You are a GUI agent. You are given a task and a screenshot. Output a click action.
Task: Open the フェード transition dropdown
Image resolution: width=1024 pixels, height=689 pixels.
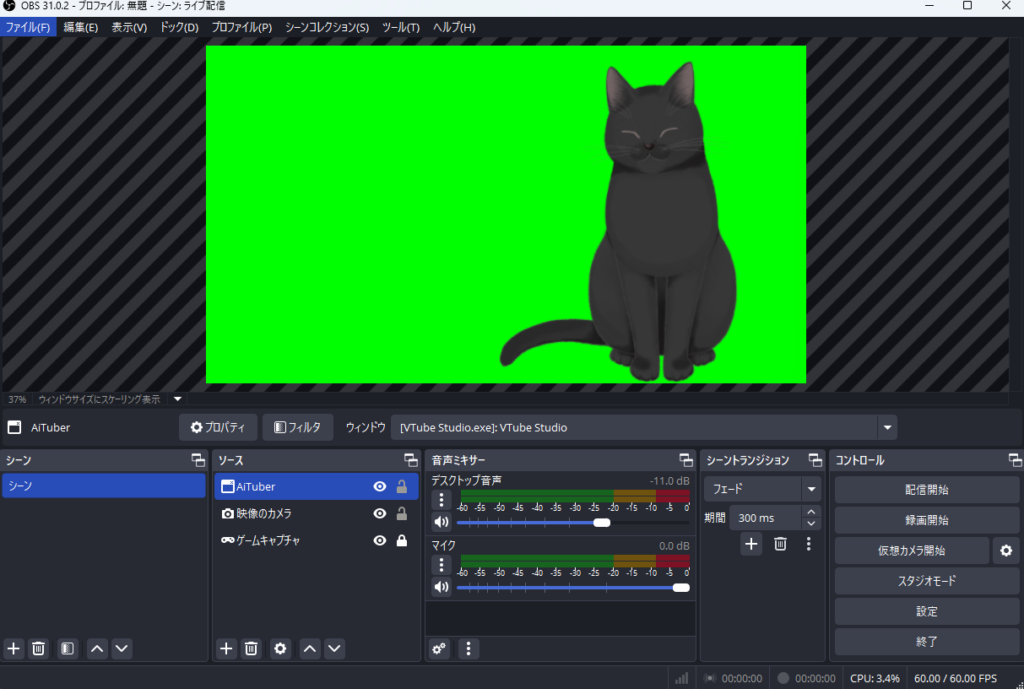(811, 490)
